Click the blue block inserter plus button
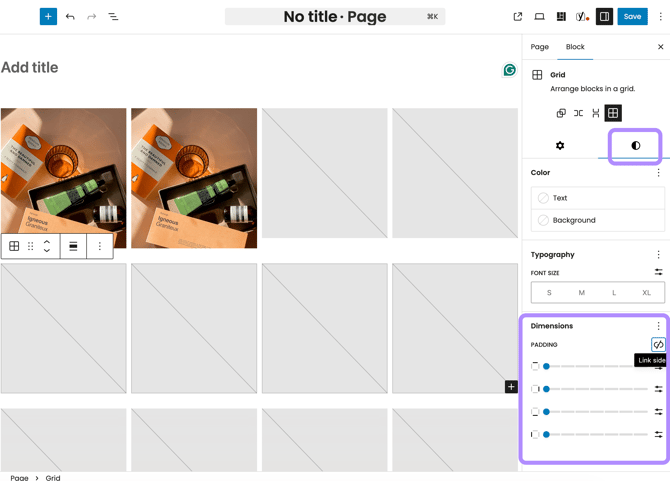 (x=48, y=17)
